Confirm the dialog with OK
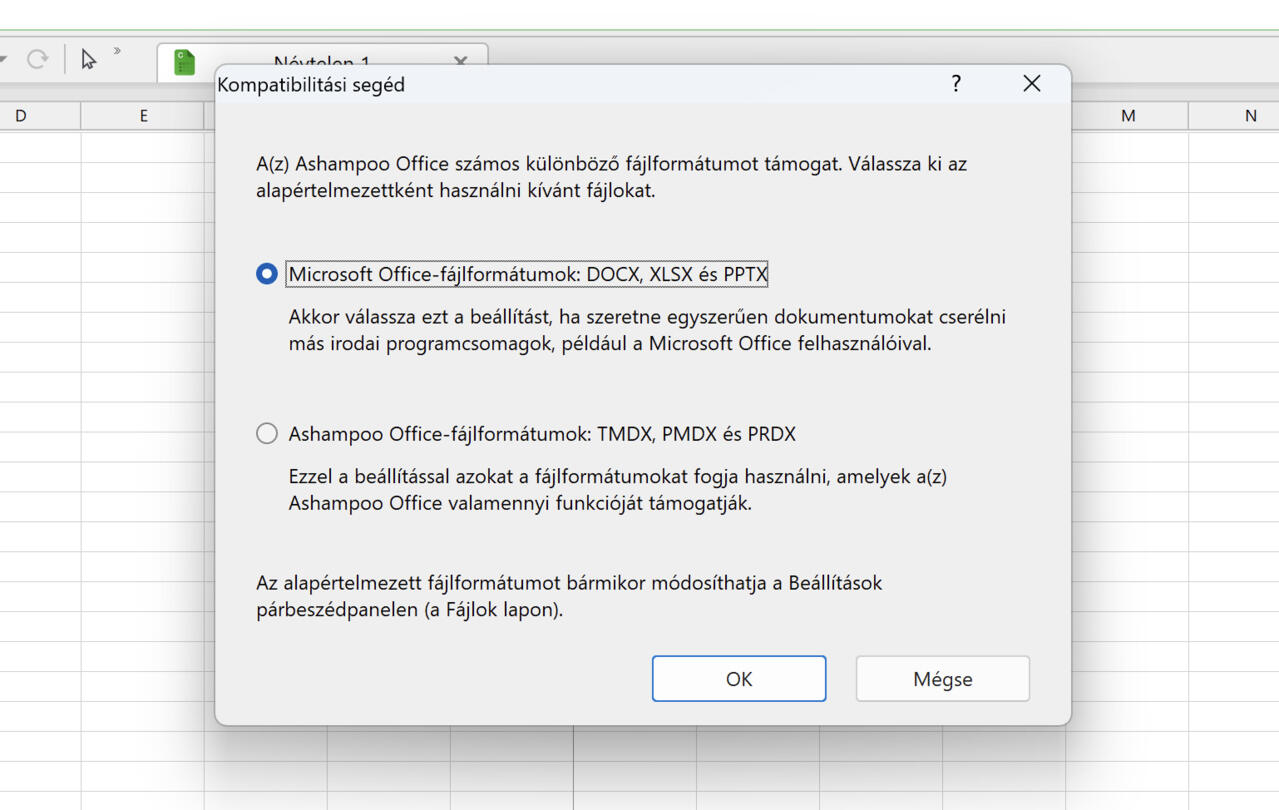 click(739, 679)
